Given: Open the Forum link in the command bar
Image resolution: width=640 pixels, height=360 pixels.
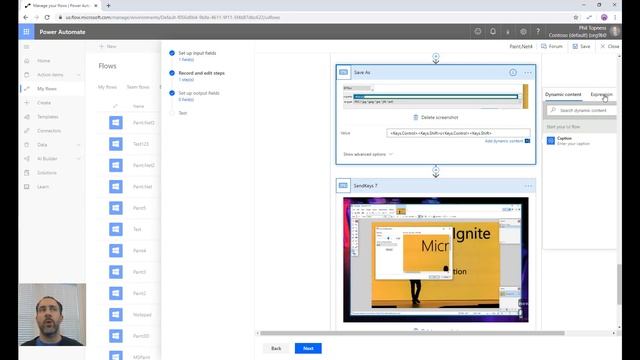Looking at the screenshot, I should pos(552,47).
